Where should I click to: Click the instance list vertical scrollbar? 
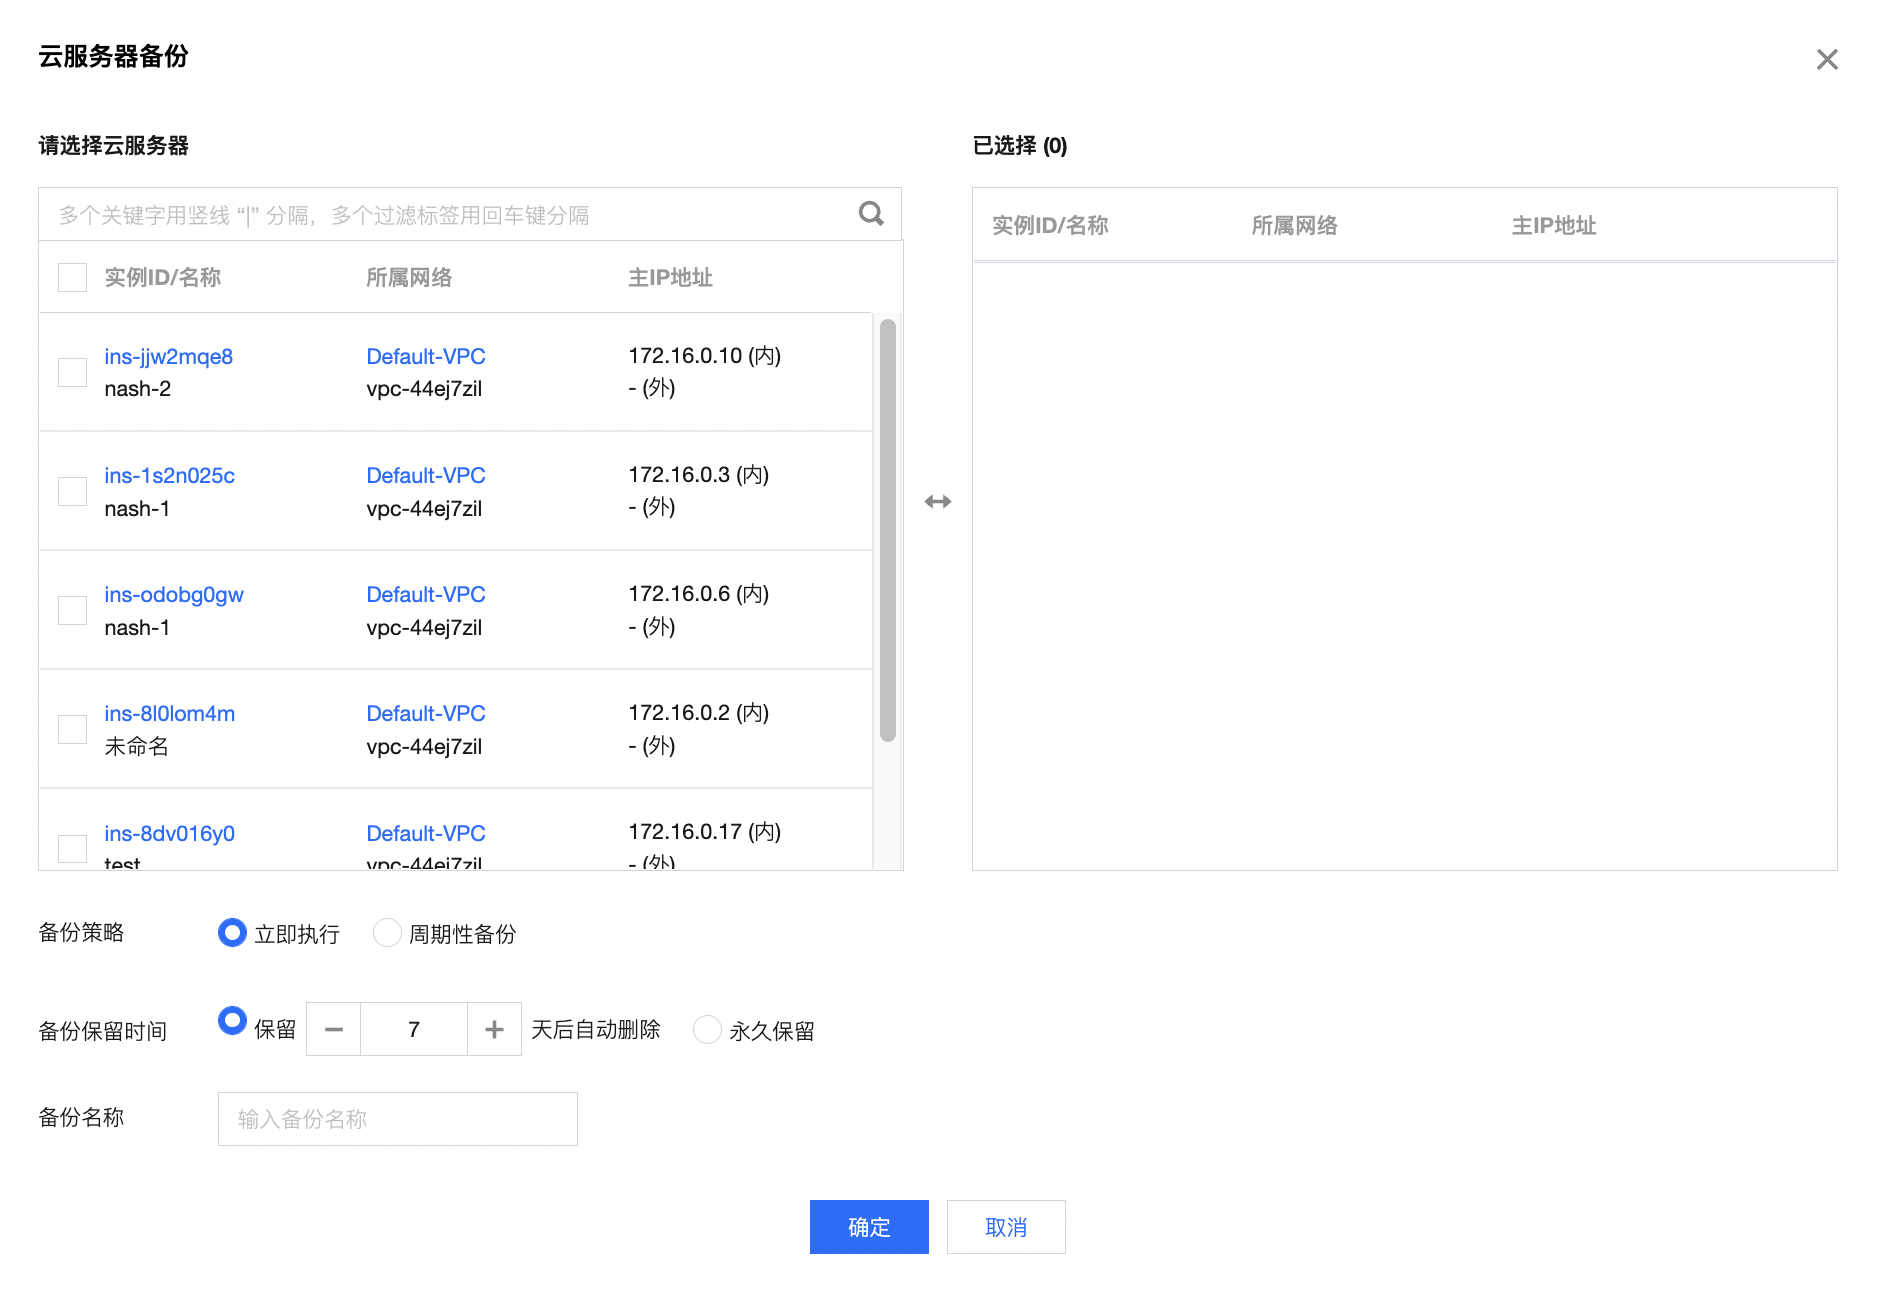(x=887, y=530)
